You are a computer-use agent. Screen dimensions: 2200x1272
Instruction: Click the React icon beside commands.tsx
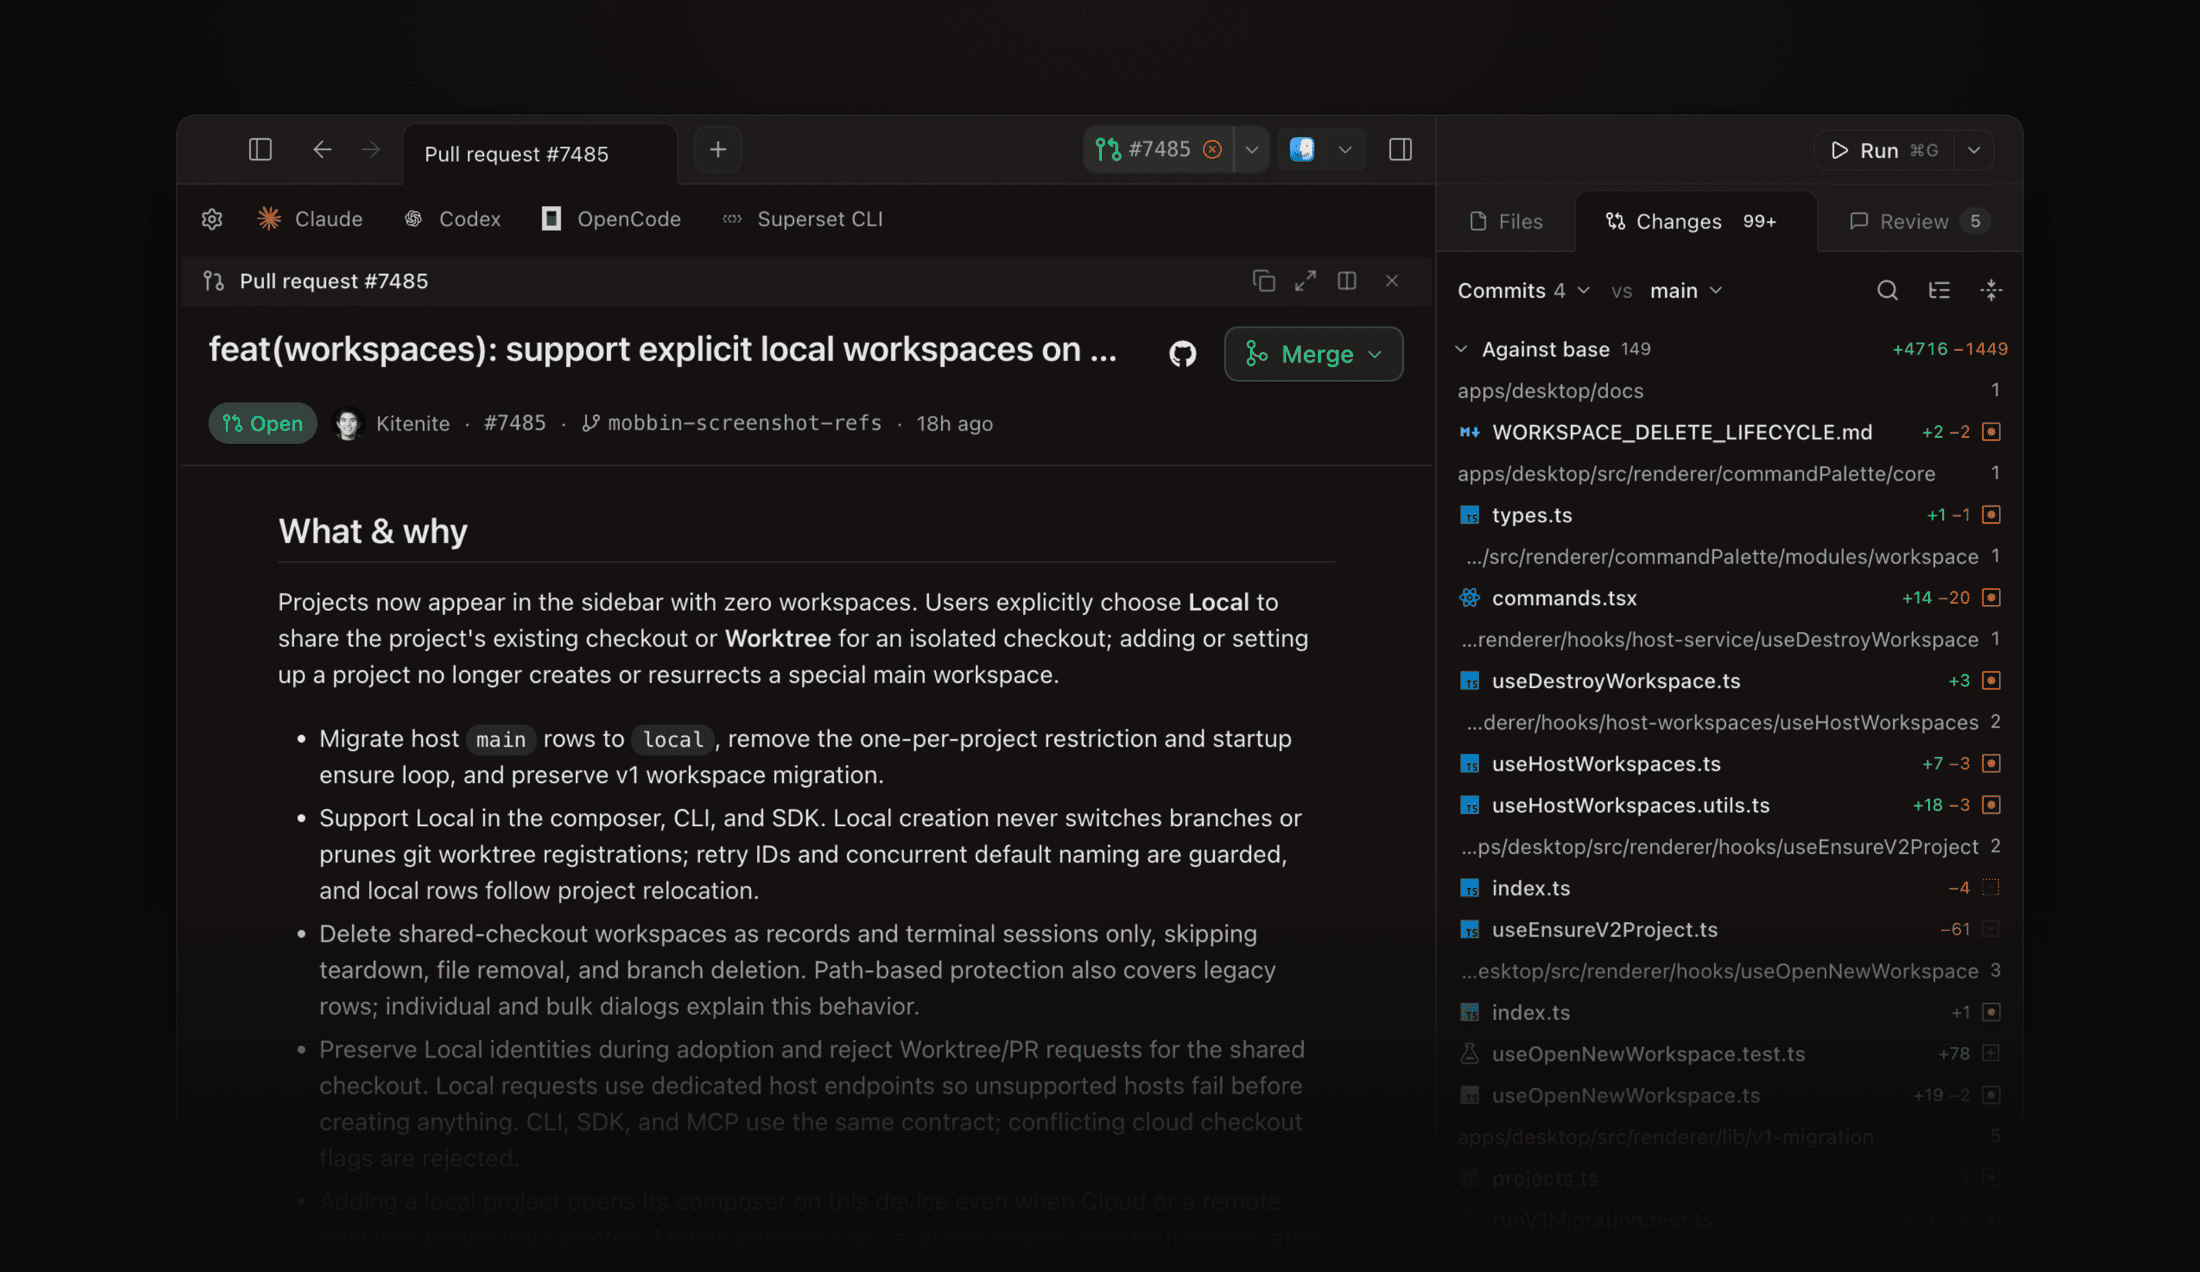tap(1469, 598)
